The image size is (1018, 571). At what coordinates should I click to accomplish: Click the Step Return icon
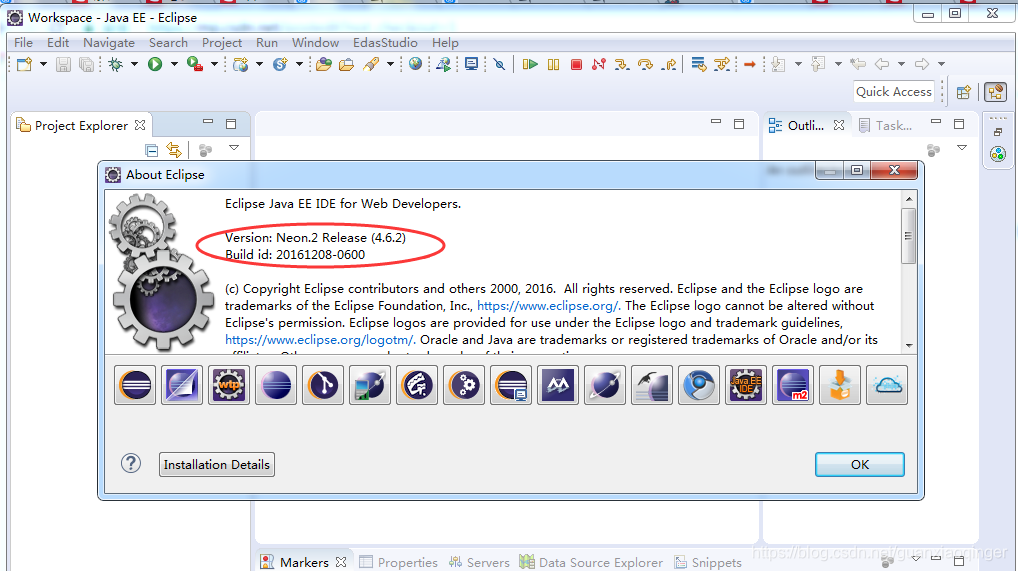click(x=669, y=64)
